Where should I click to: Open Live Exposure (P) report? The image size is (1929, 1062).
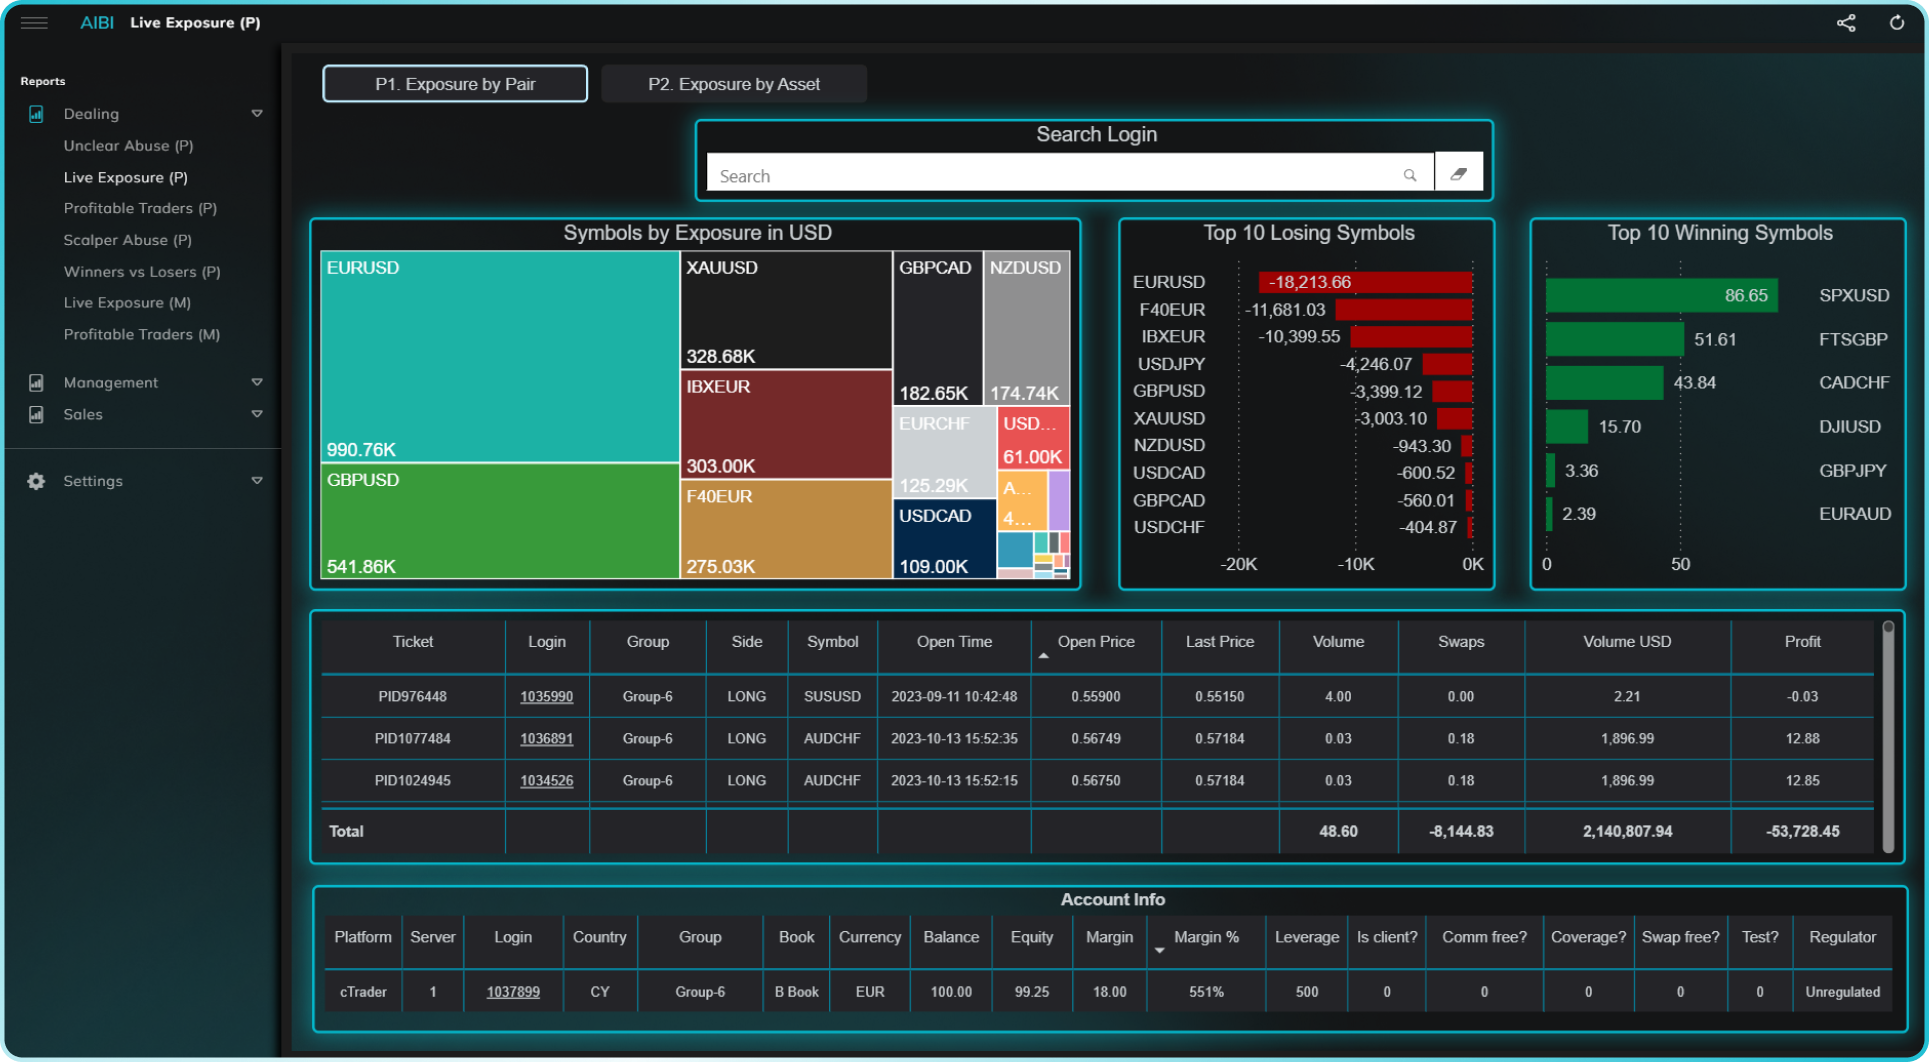coord(125,177)
